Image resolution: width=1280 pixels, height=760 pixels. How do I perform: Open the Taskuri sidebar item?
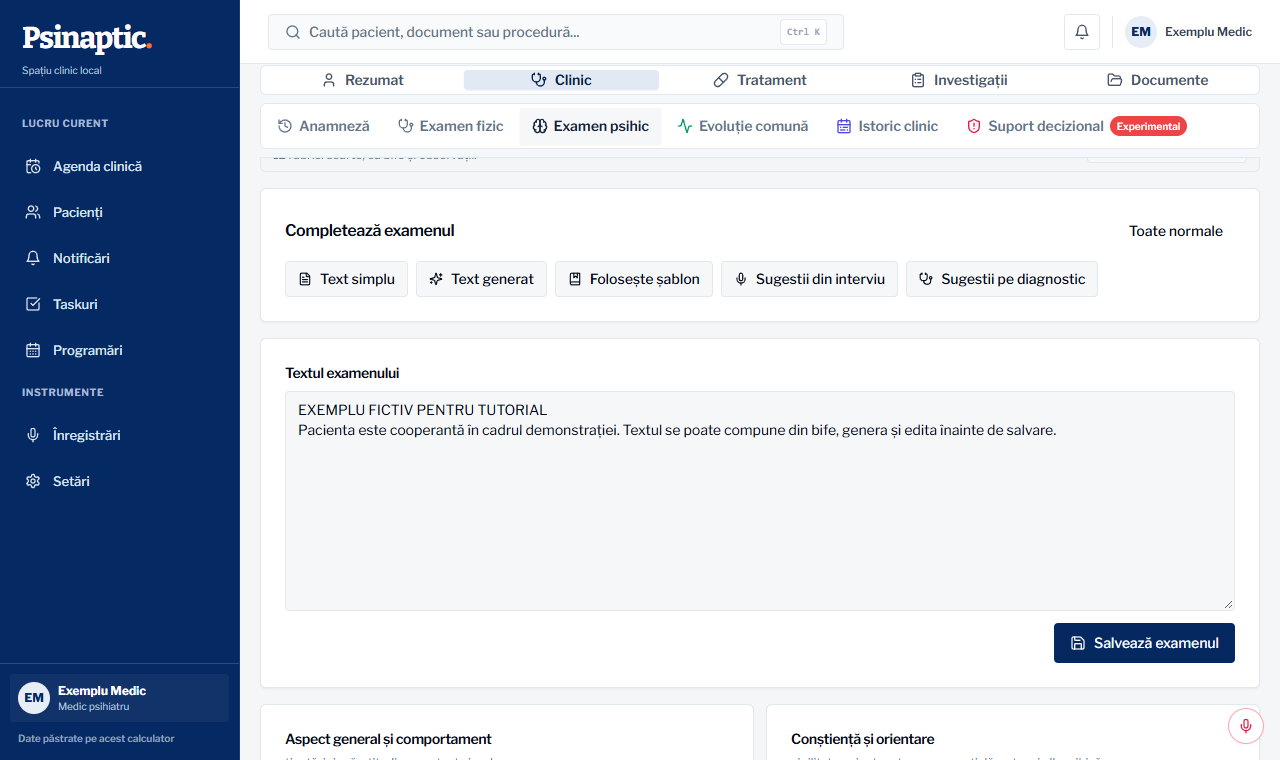click(x=120, y=304)
